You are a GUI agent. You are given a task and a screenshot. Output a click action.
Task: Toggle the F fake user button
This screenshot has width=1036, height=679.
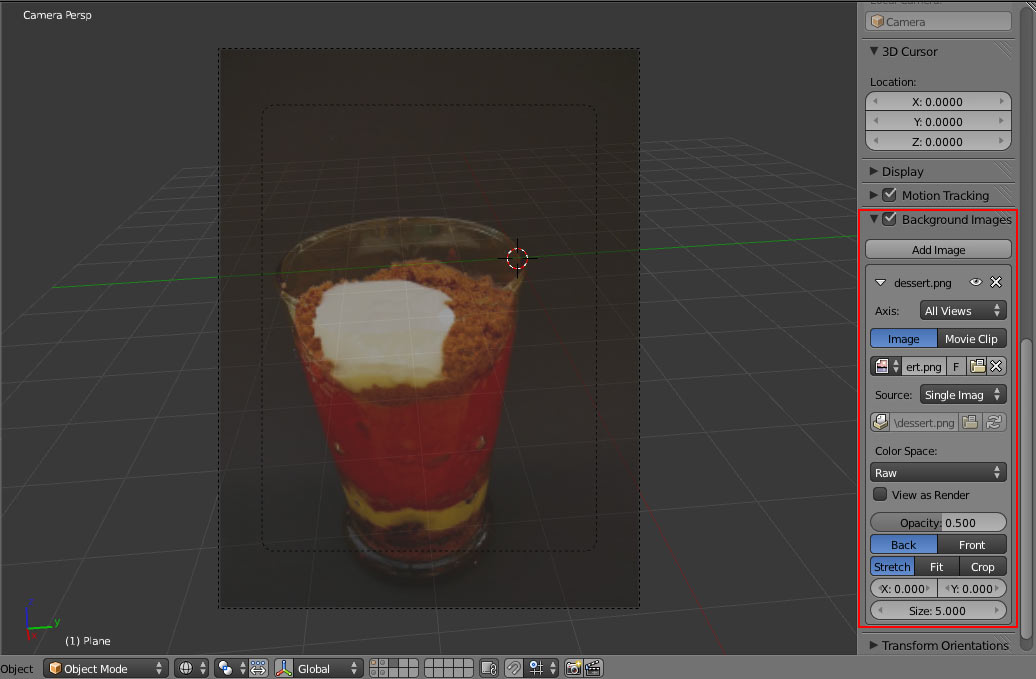coord(955,367)
